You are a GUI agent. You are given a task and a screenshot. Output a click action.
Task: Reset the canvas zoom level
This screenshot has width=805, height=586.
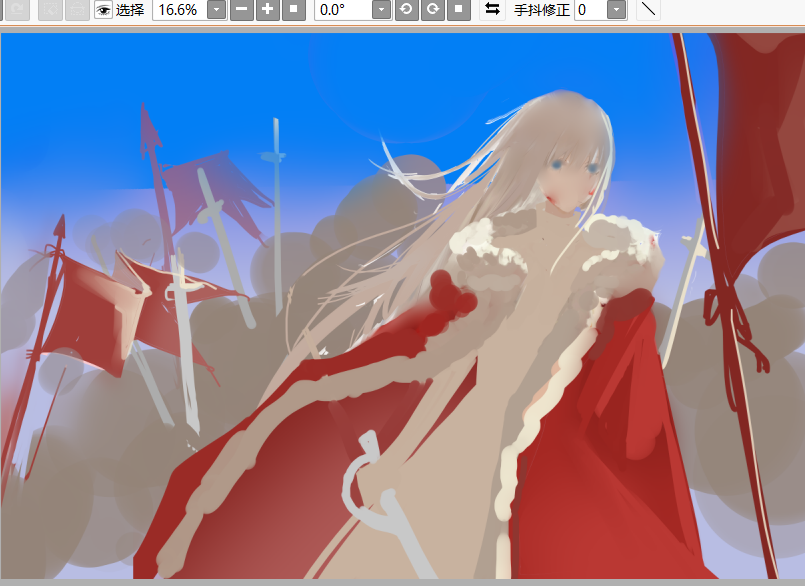point(293,10)
